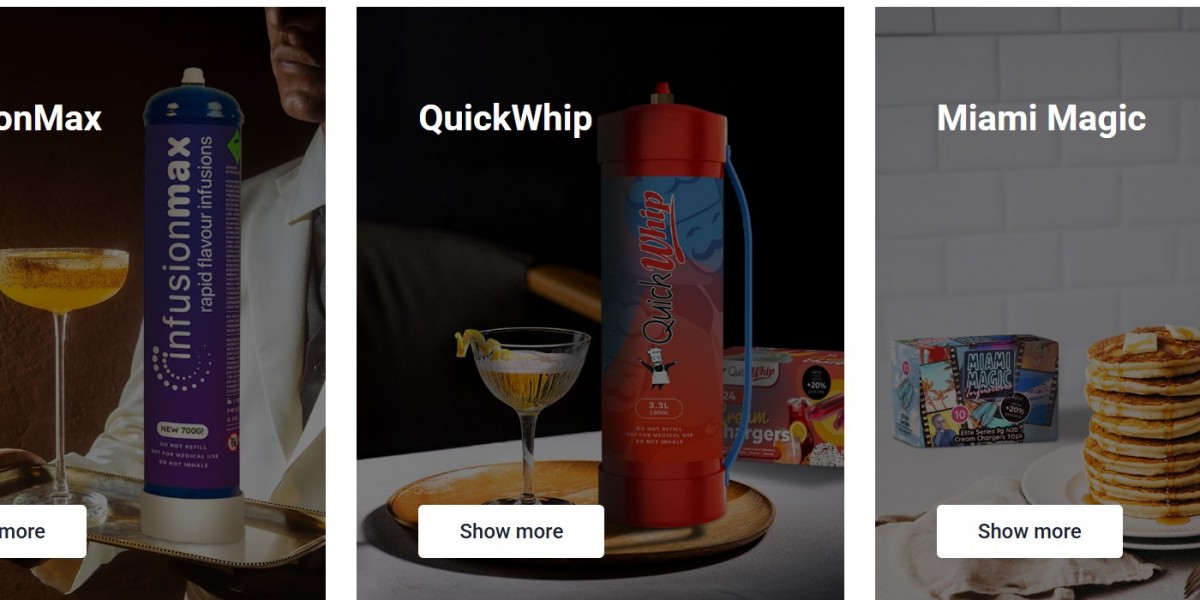Open the QuickWhip brand heading
Screen dimensions: 1200x600
pos(505,118)
